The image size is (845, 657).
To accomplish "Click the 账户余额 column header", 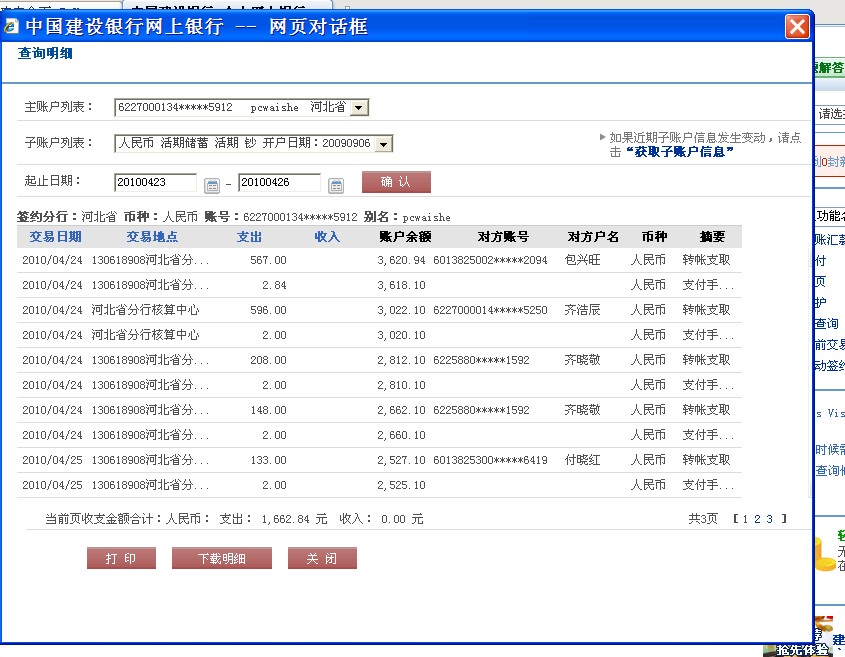I will click(405, 237).
